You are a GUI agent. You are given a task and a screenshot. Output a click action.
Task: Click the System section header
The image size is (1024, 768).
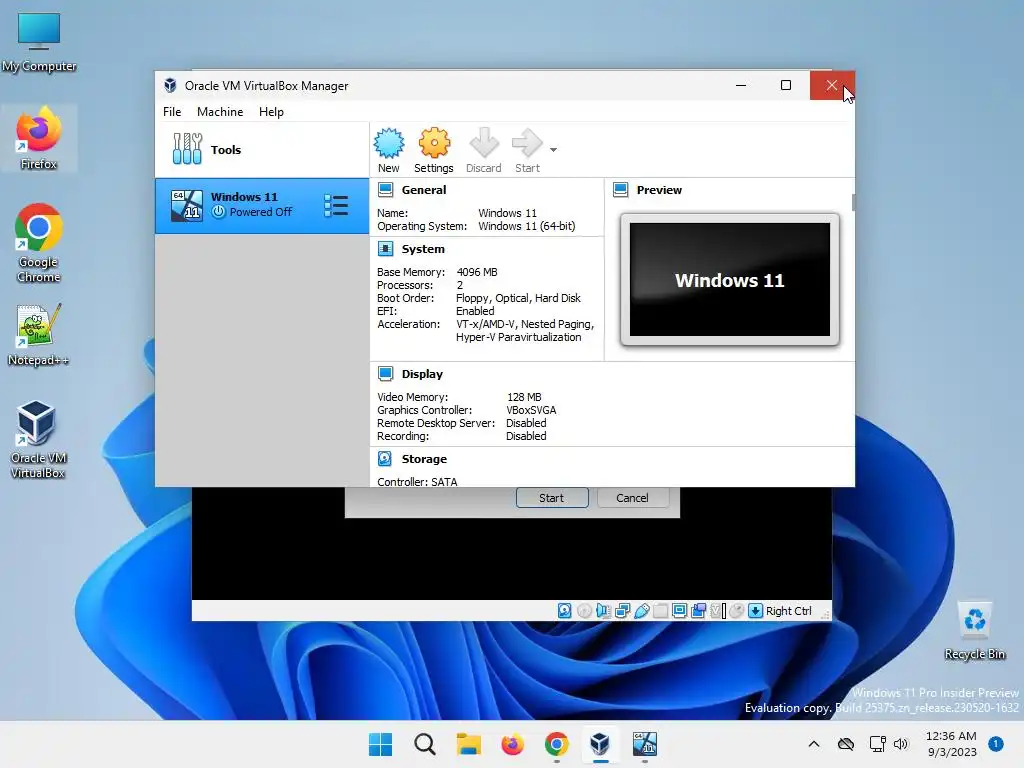tap(423, 249)
